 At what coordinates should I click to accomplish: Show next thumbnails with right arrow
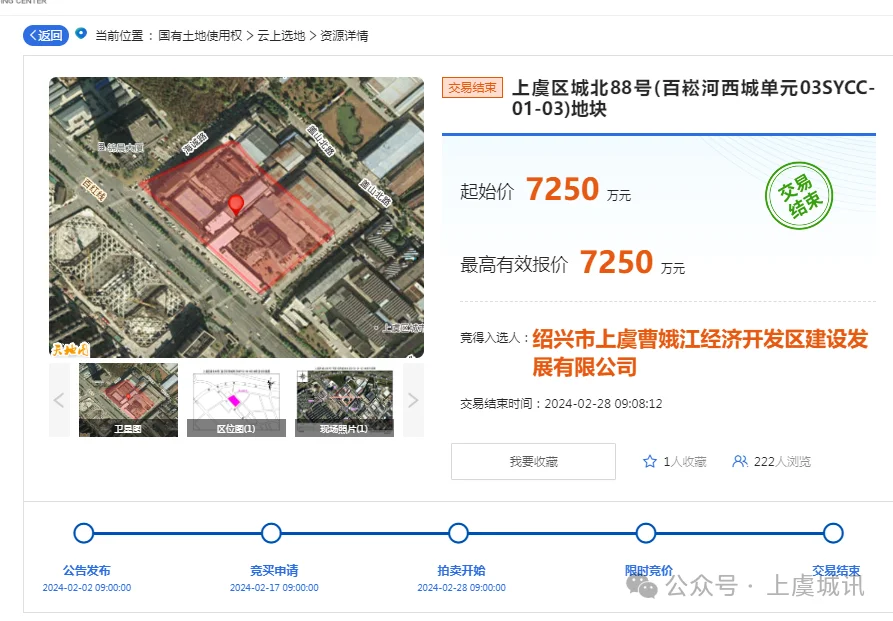point(413,400)
